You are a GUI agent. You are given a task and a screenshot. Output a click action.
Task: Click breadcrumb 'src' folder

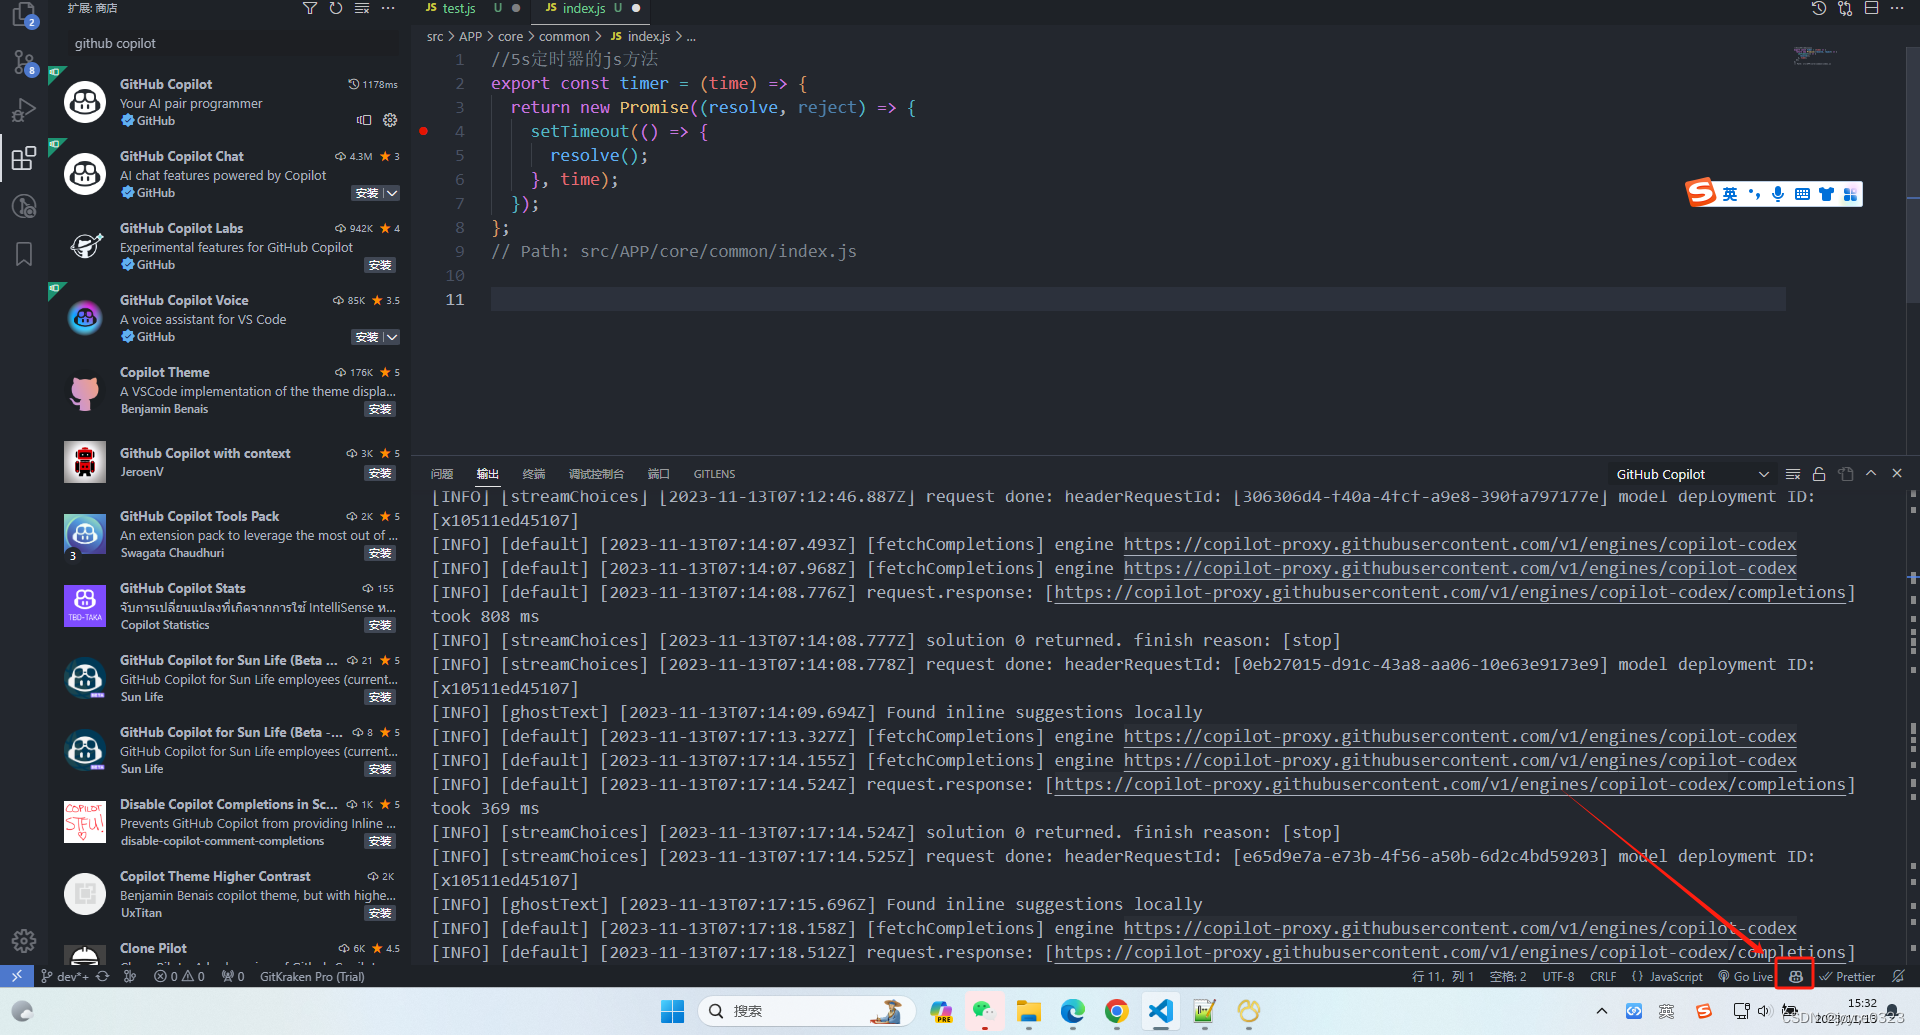435,36
